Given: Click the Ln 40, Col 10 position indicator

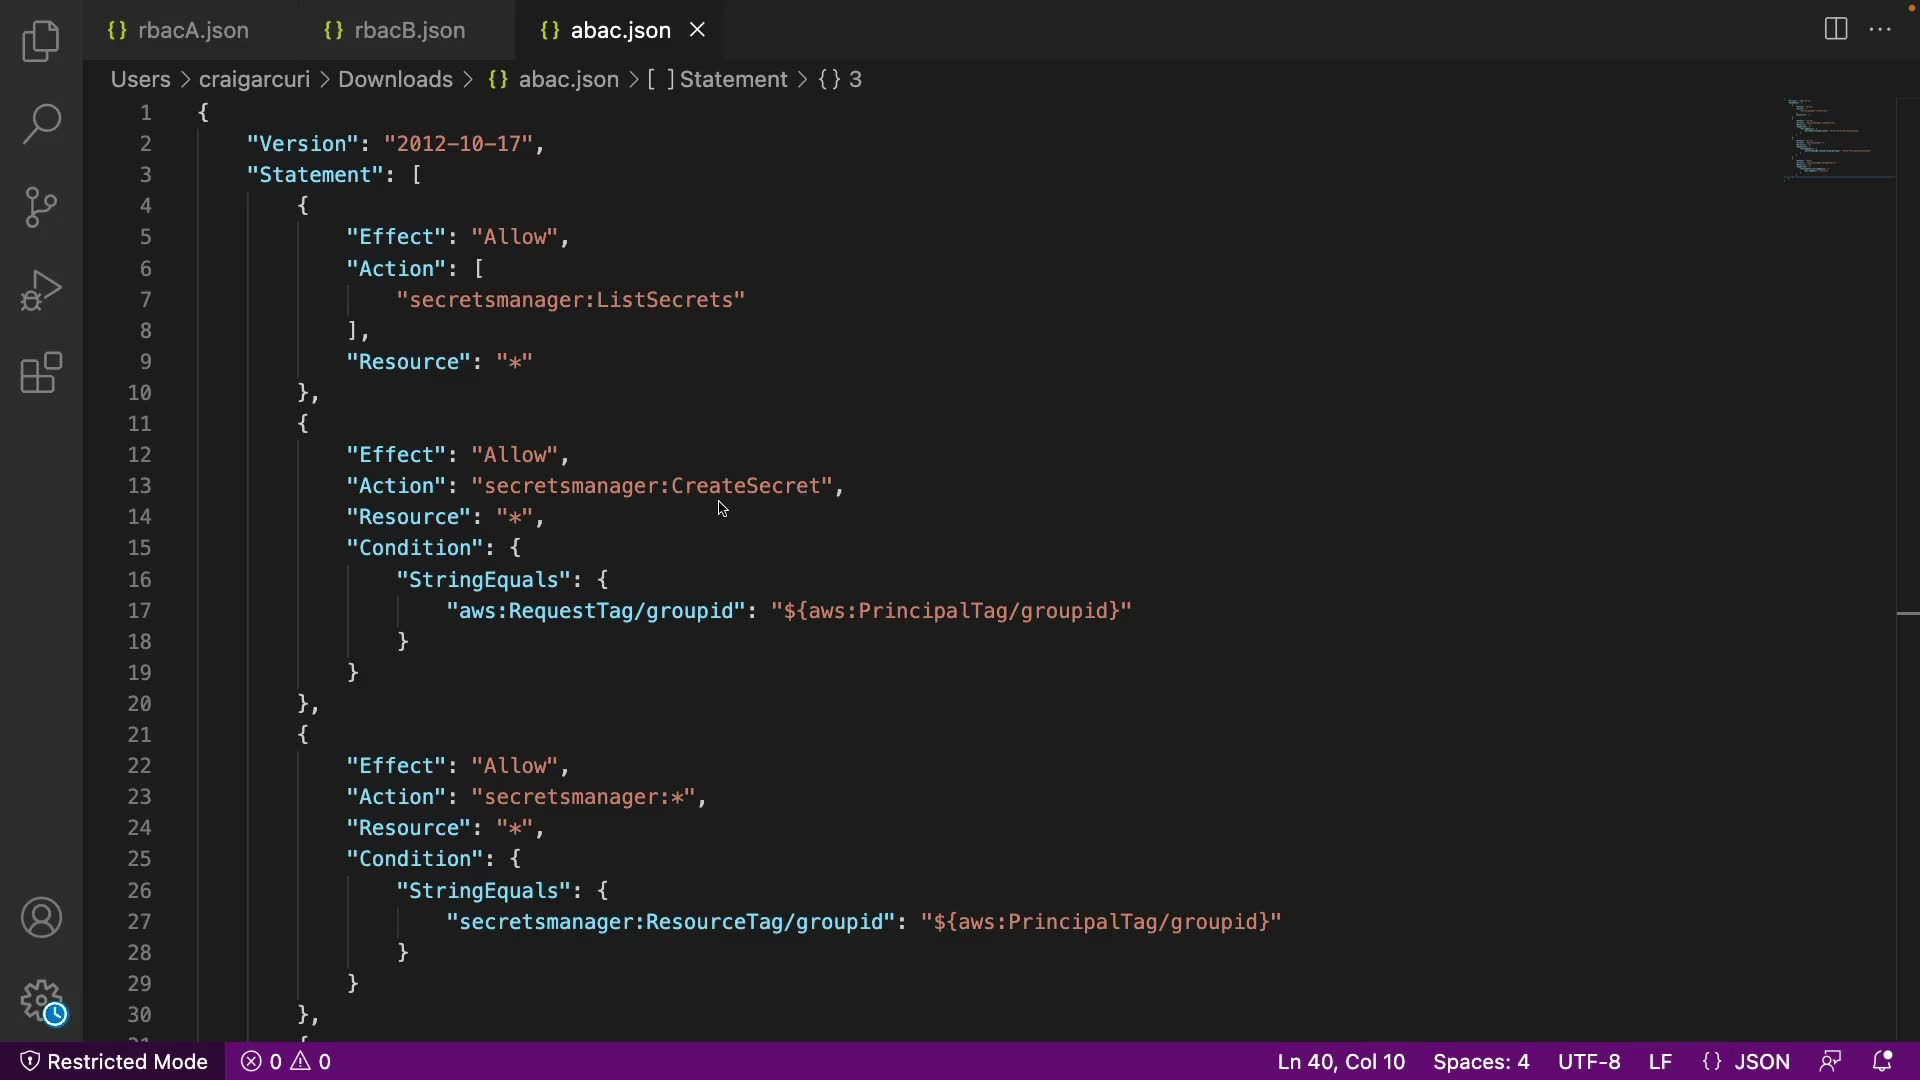Looking at the screenshot, I should (1341, 1061).
